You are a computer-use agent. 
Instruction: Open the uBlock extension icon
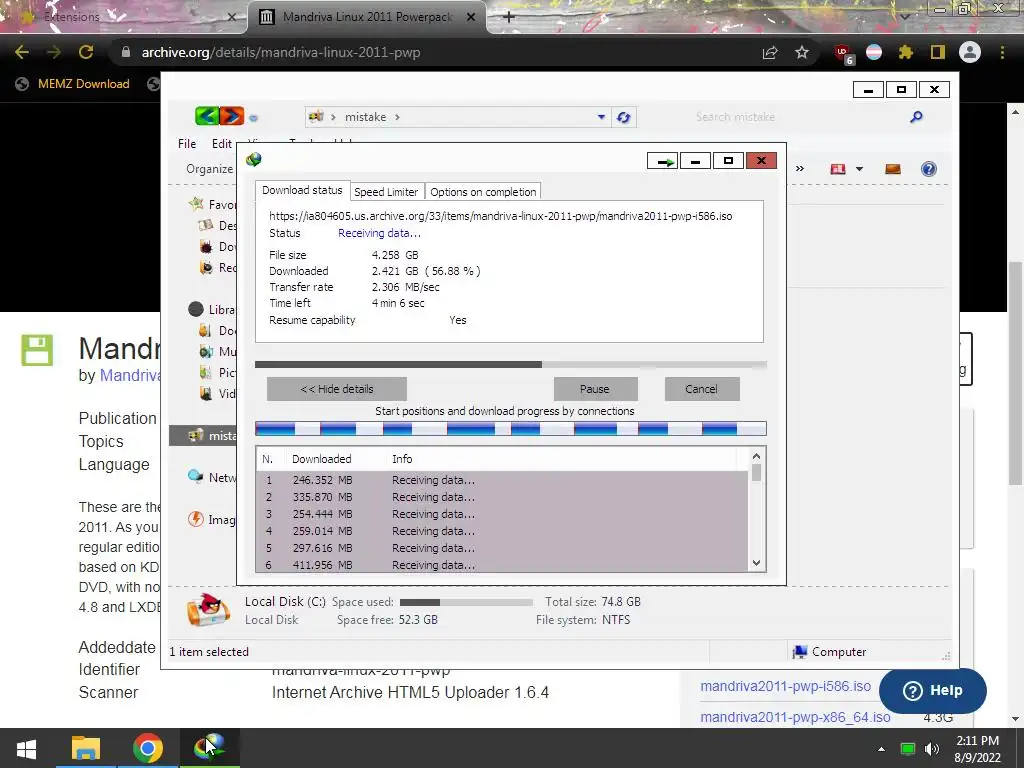tap(844, 53)
